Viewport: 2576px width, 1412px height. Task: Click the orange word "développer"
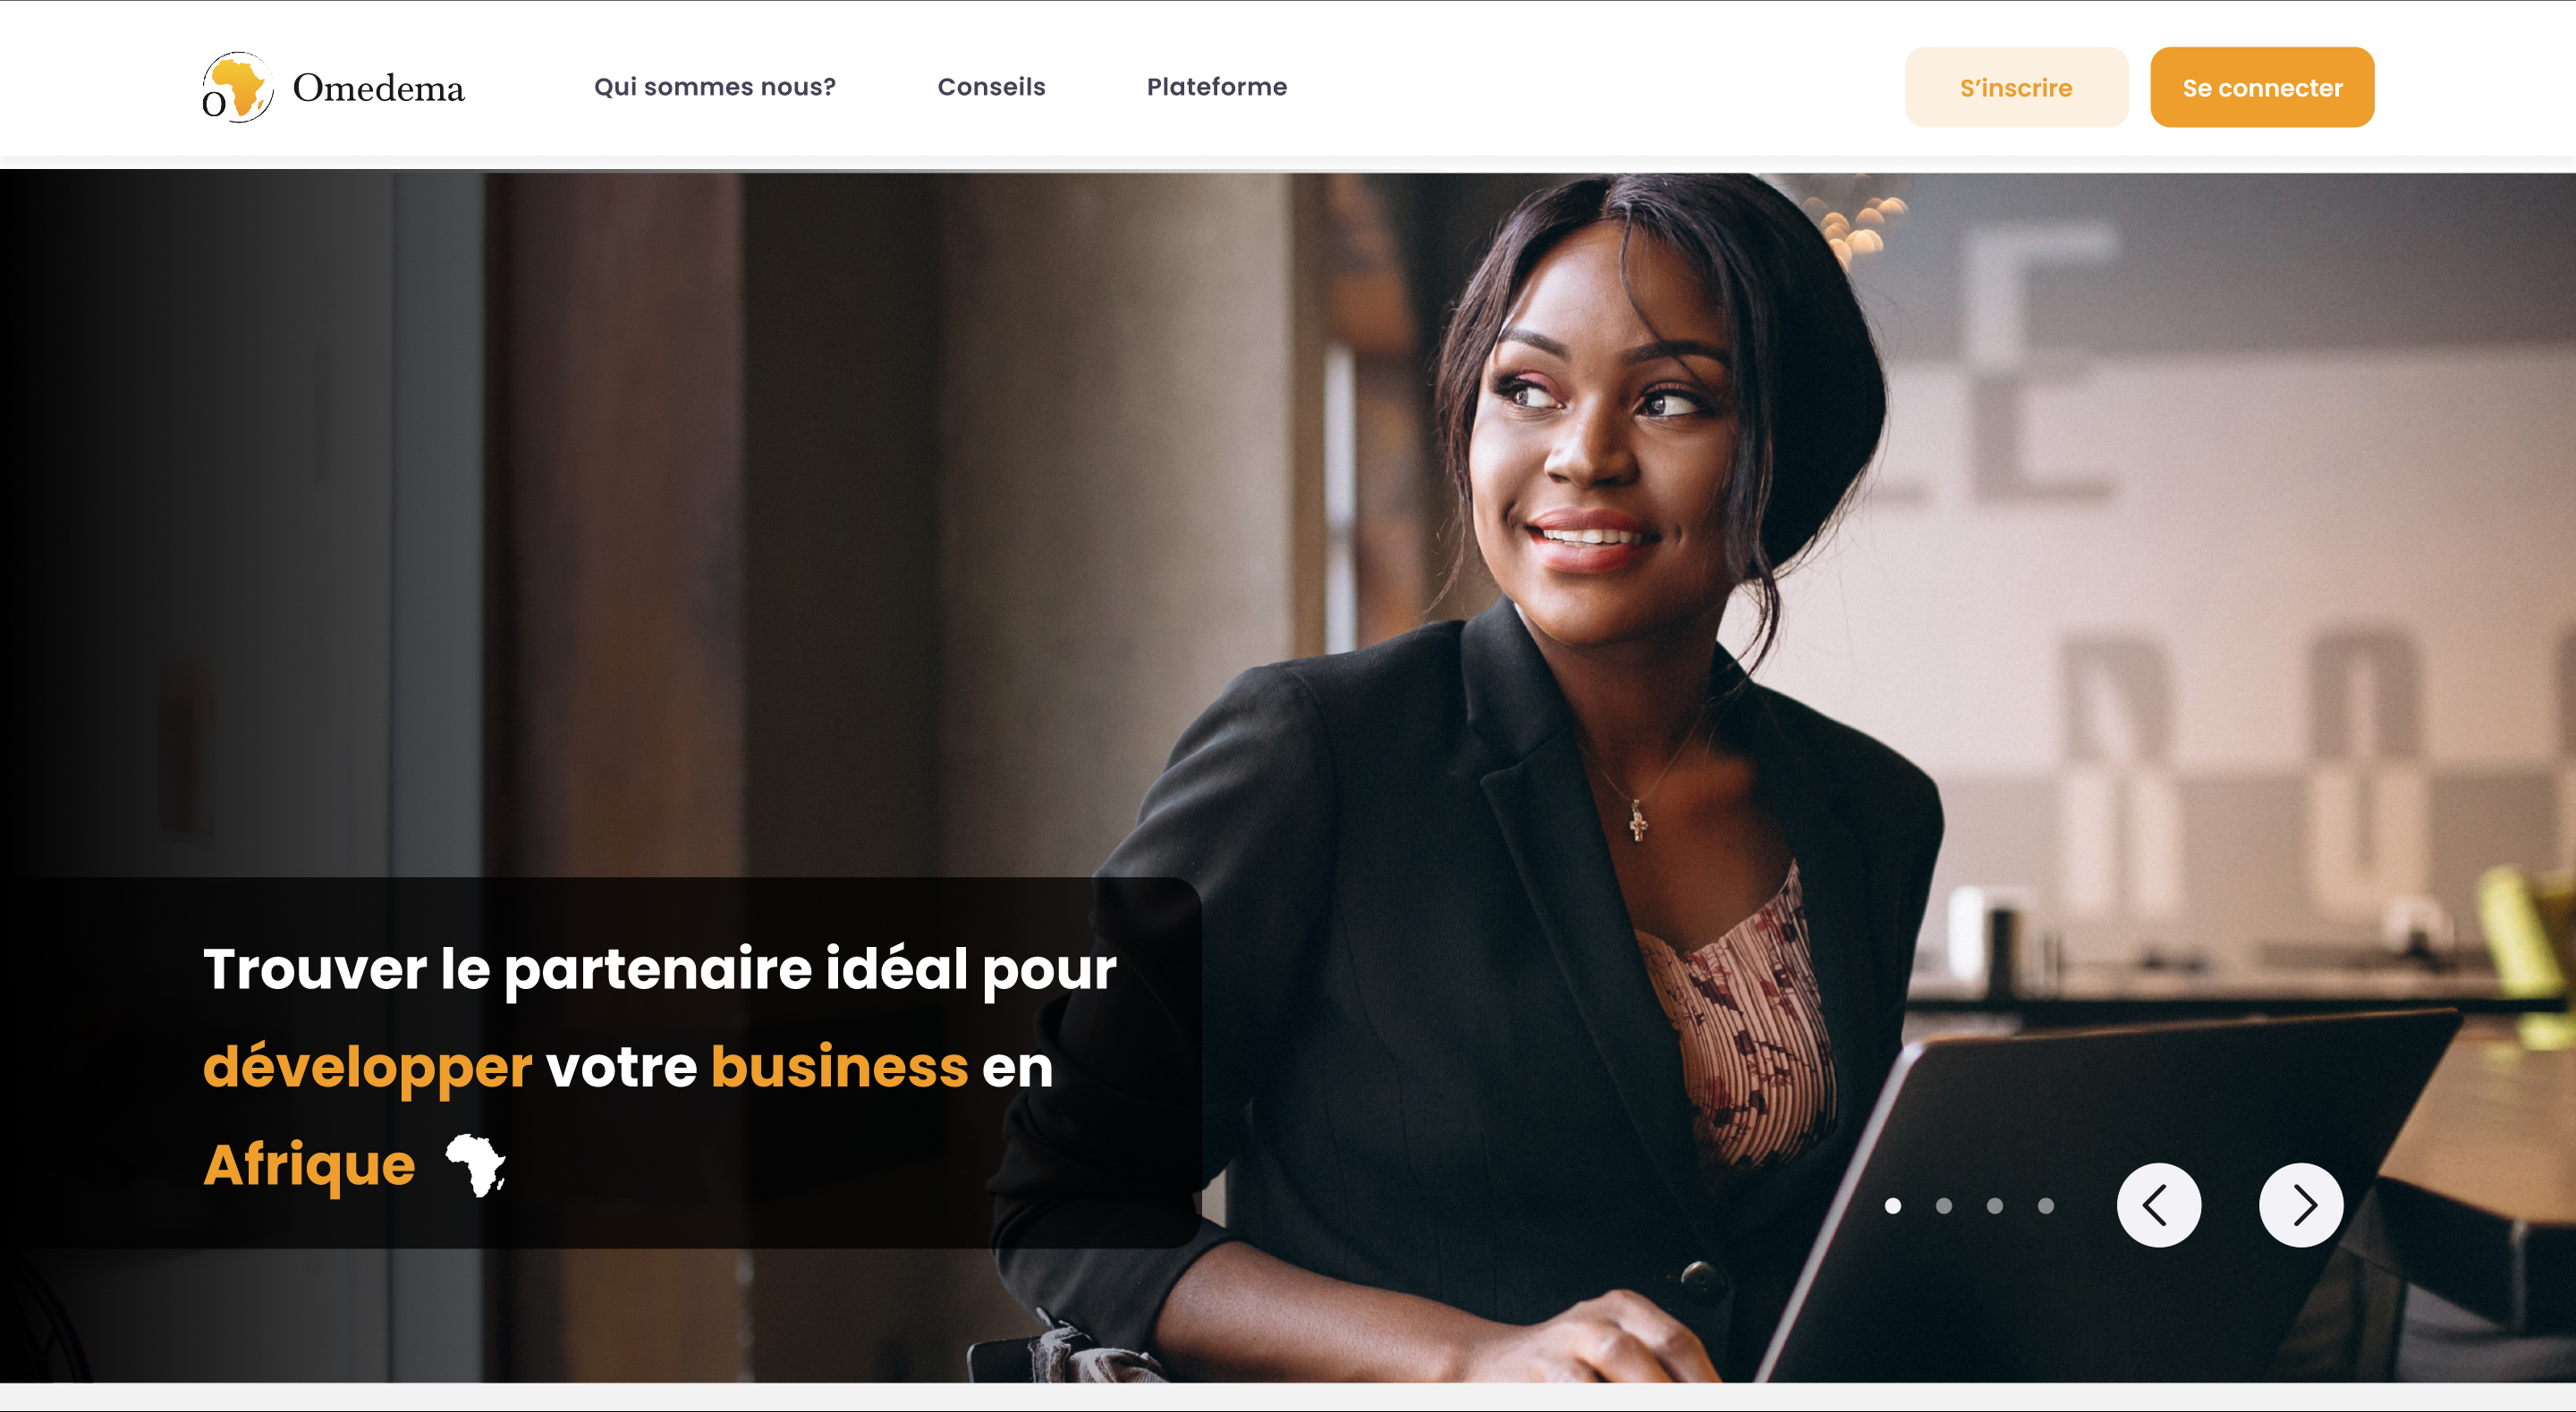click(367, 1067)
